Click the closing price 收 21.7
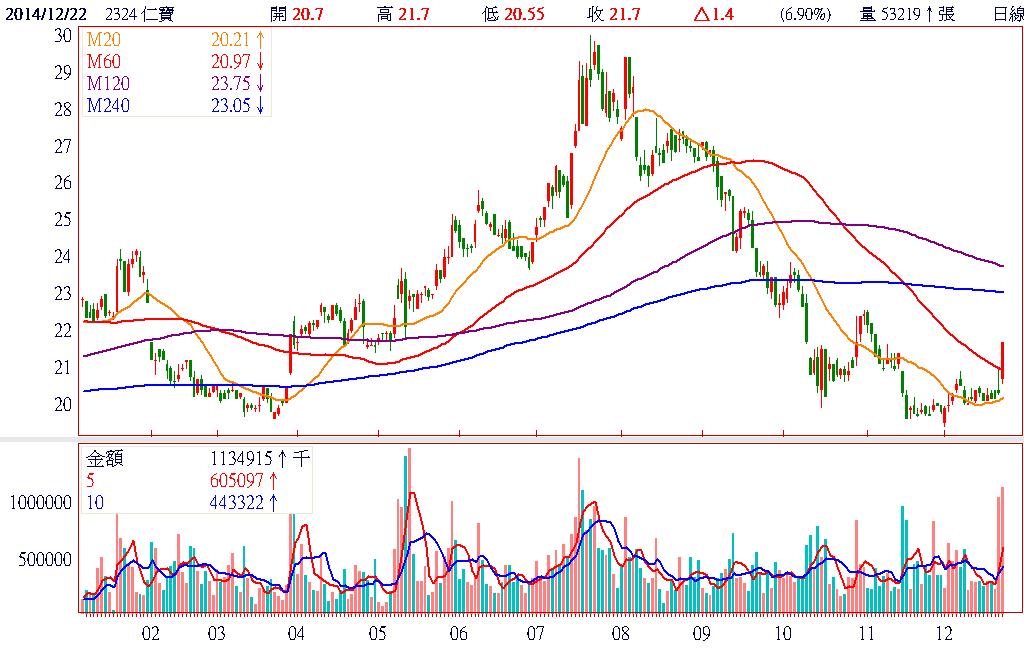The width and height of the screenshot is (1024, 662). coord(612,13)
